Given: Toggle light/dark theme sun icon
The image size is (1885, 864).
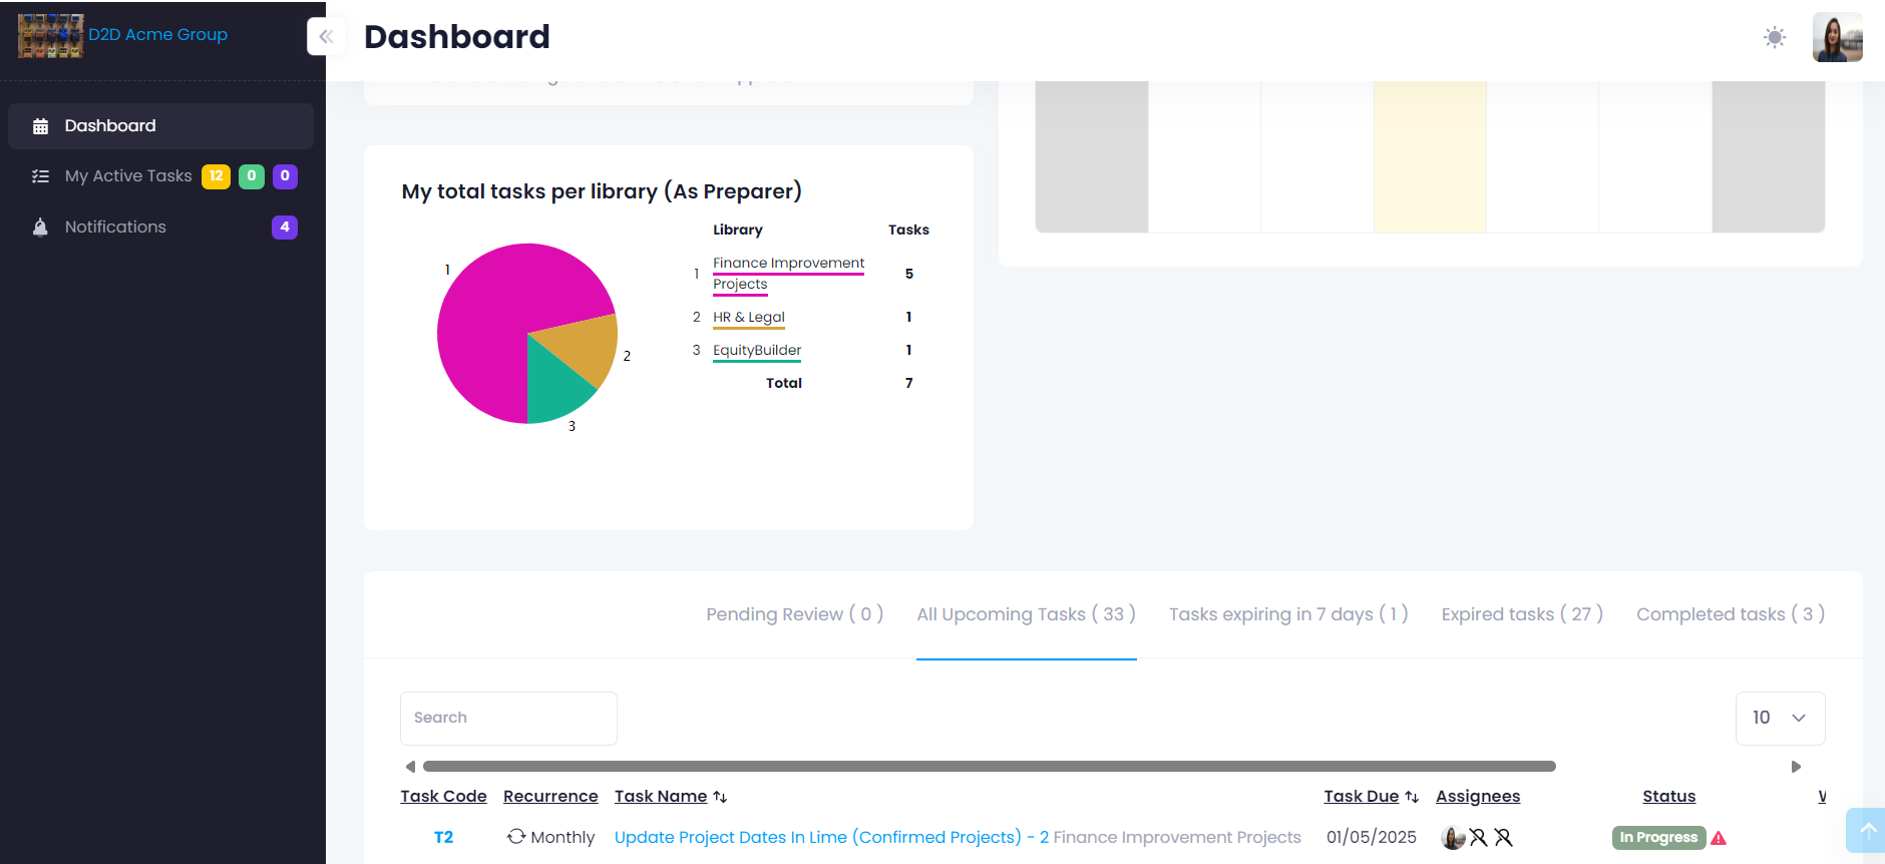Looking at the screenshot, I should coord(1774,38).
